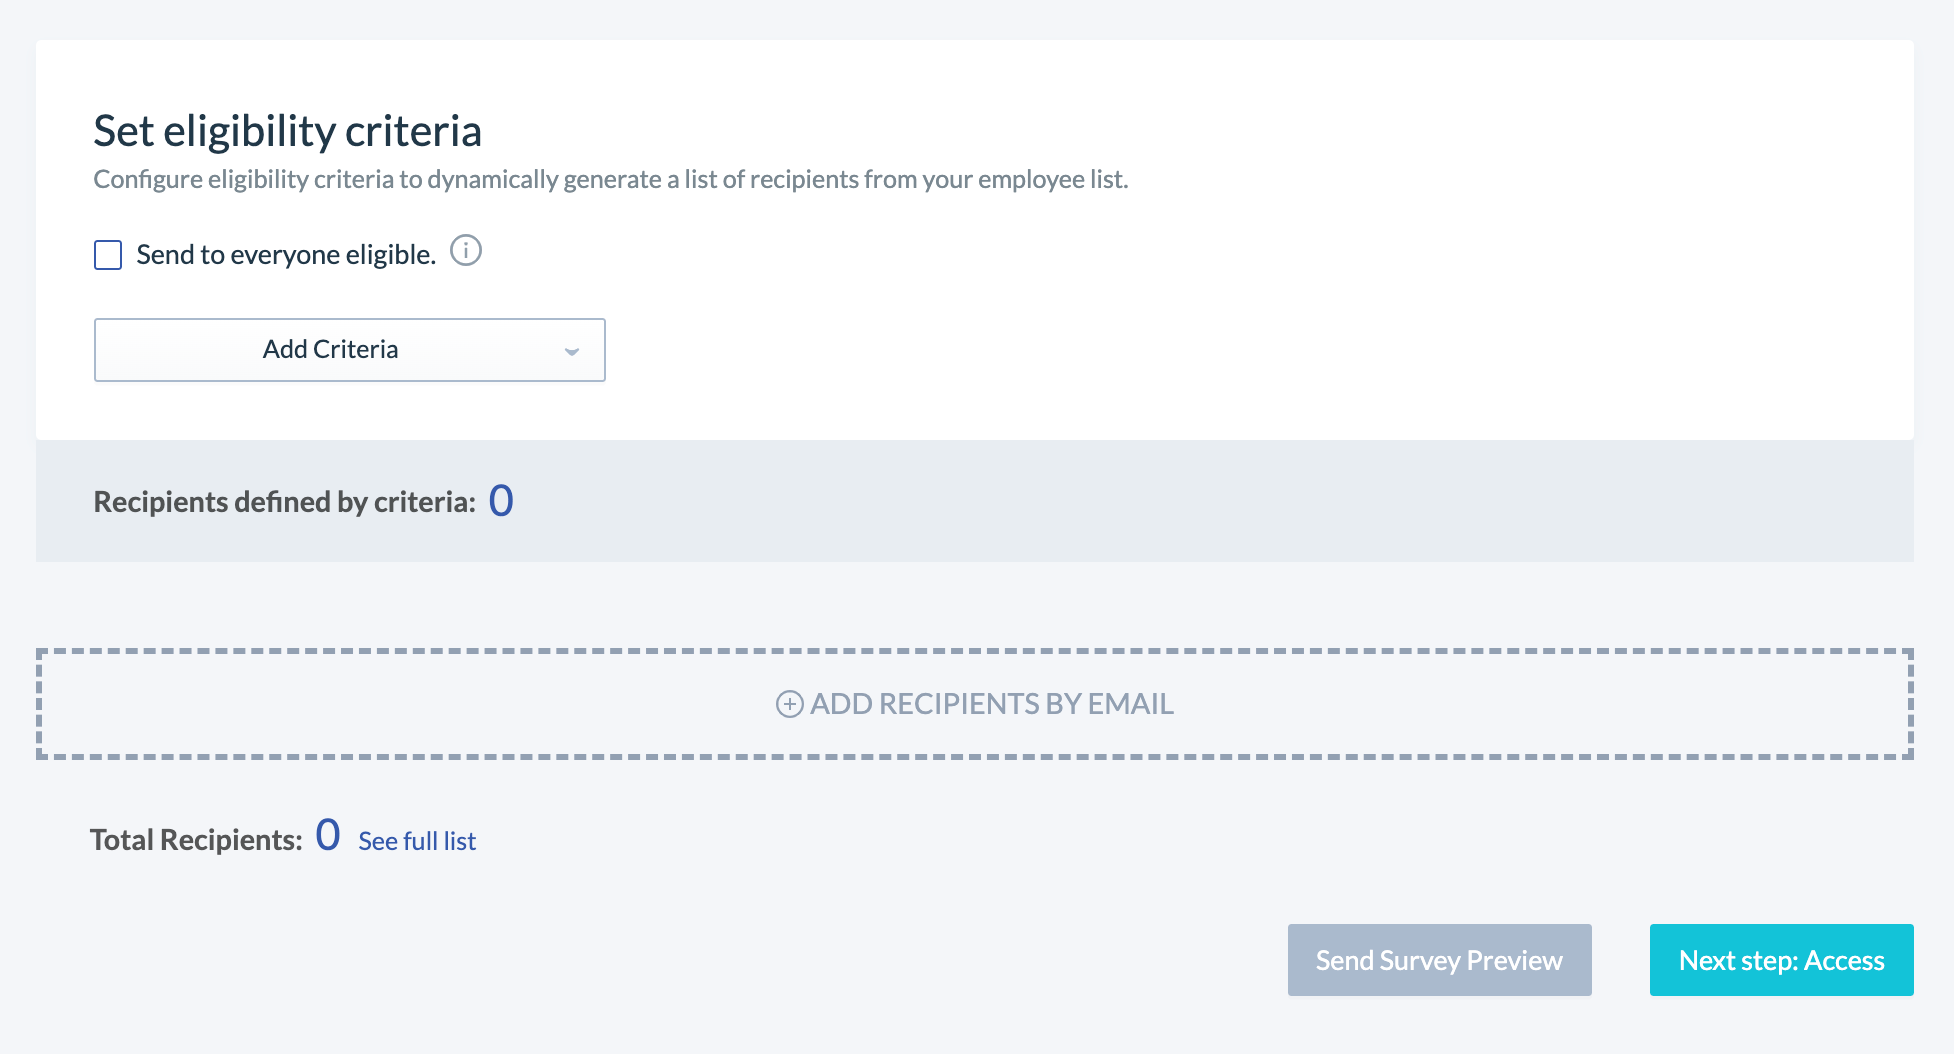Click the ADD RECIPIENTS BY EMAIL text

992,704
